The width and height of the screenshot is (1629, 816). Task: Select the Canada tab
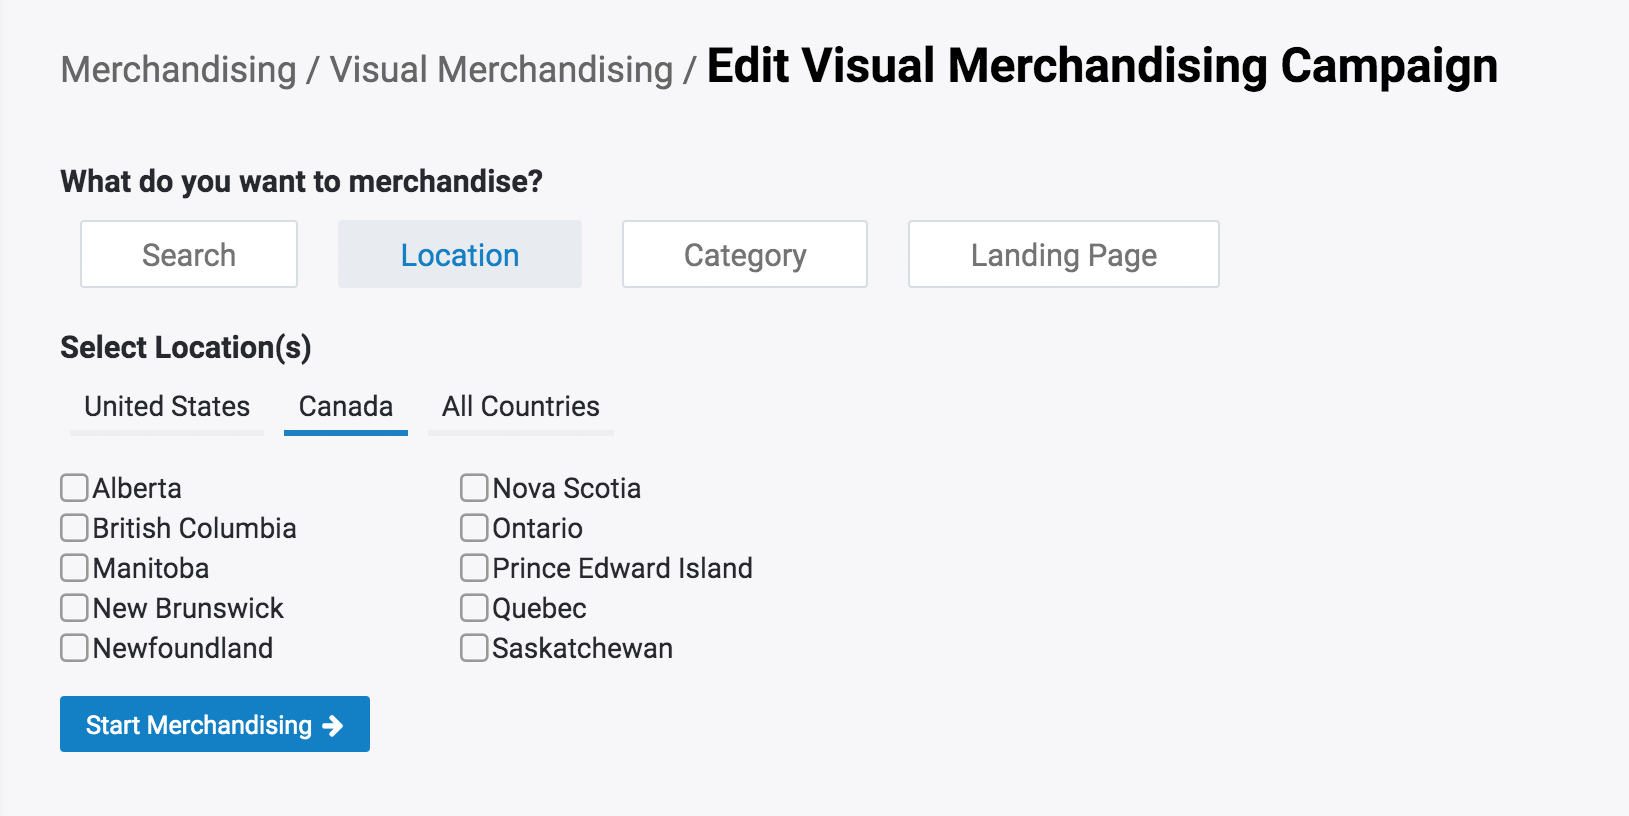point(346,407)
